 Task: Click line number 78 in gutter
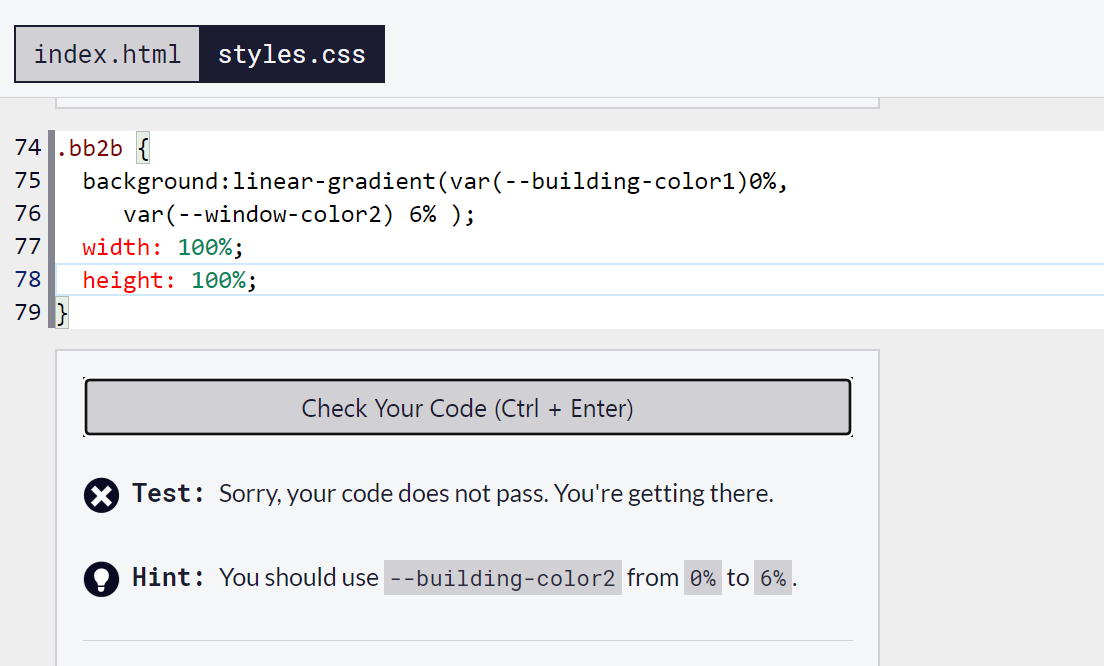28,280
